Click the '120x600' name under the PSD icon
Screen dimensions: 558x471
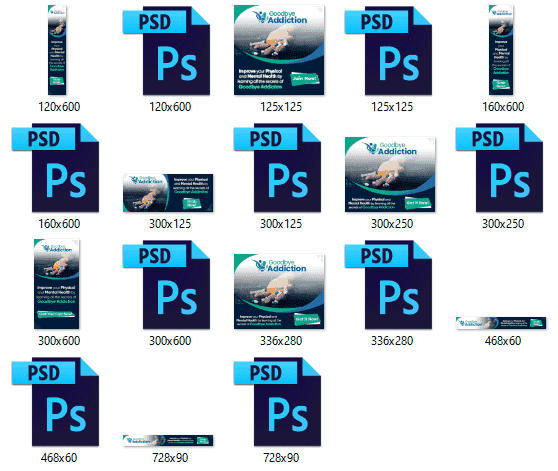pos(170,107)
